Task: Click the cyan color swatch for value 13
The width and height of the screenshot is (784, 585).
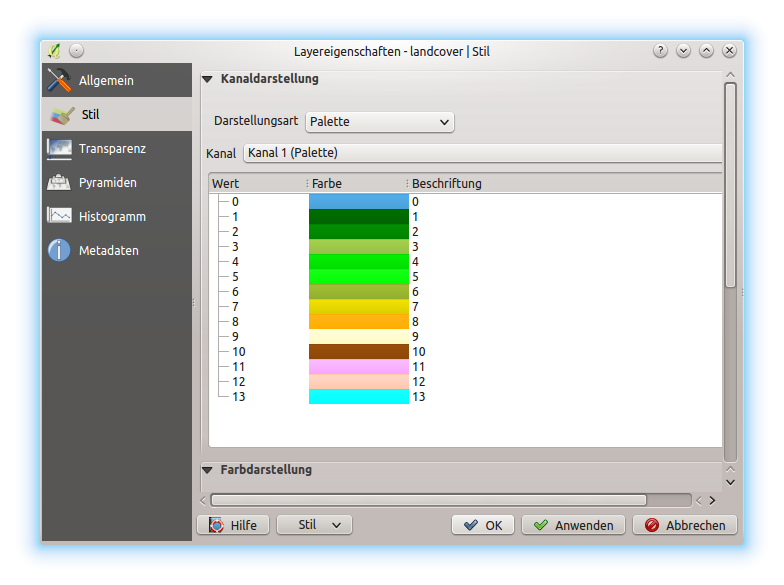Action: [358, 397]
